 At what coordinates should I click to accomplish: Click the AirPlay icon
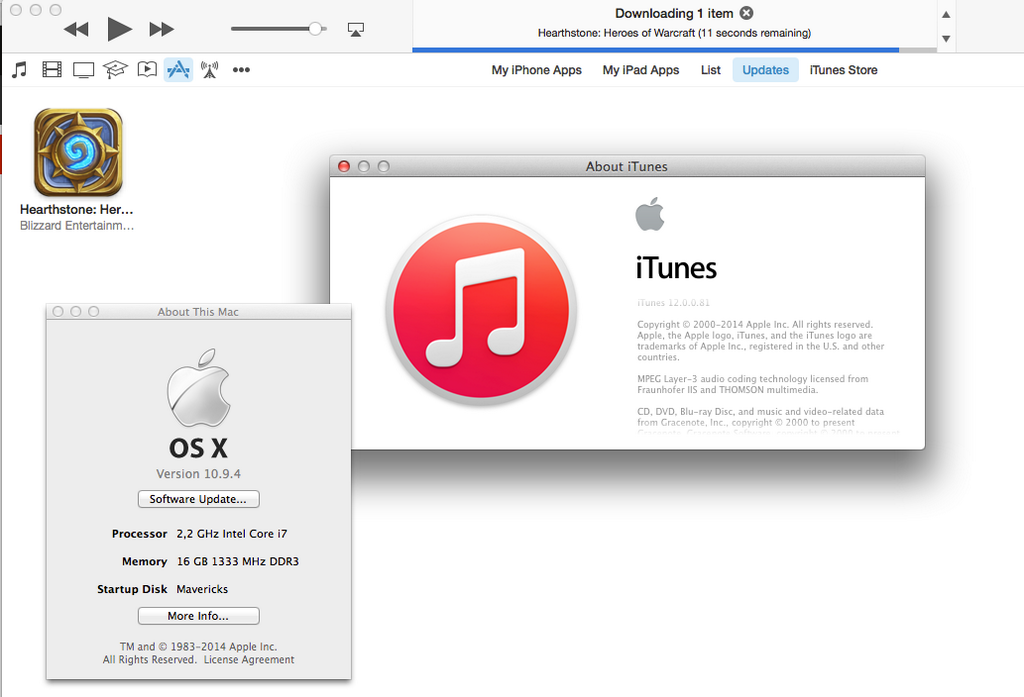[355, 29]
